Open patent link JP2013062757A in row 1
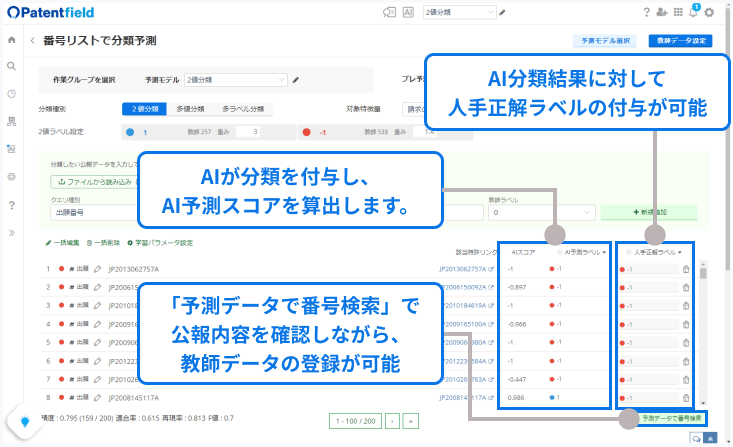This screenshot has height=447, width=733. coord(466,269)
